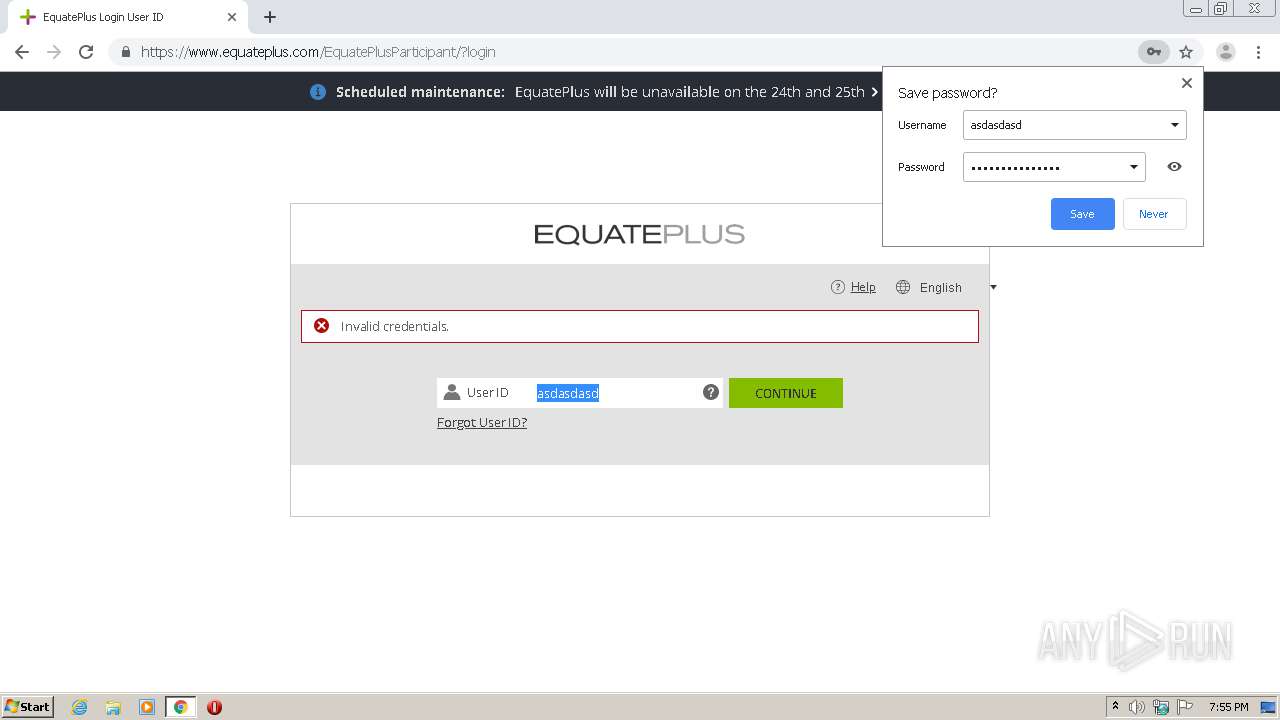Viewport: 1280px width, 720px height.
Task: Open the Username dropdown in Save password
Action: (1174, 125)
